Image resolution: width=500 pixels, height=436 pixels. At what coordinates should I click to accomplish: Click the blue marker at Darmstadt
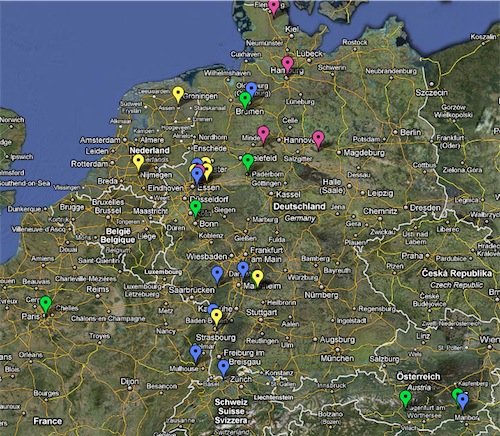click(x=243, y=270)
